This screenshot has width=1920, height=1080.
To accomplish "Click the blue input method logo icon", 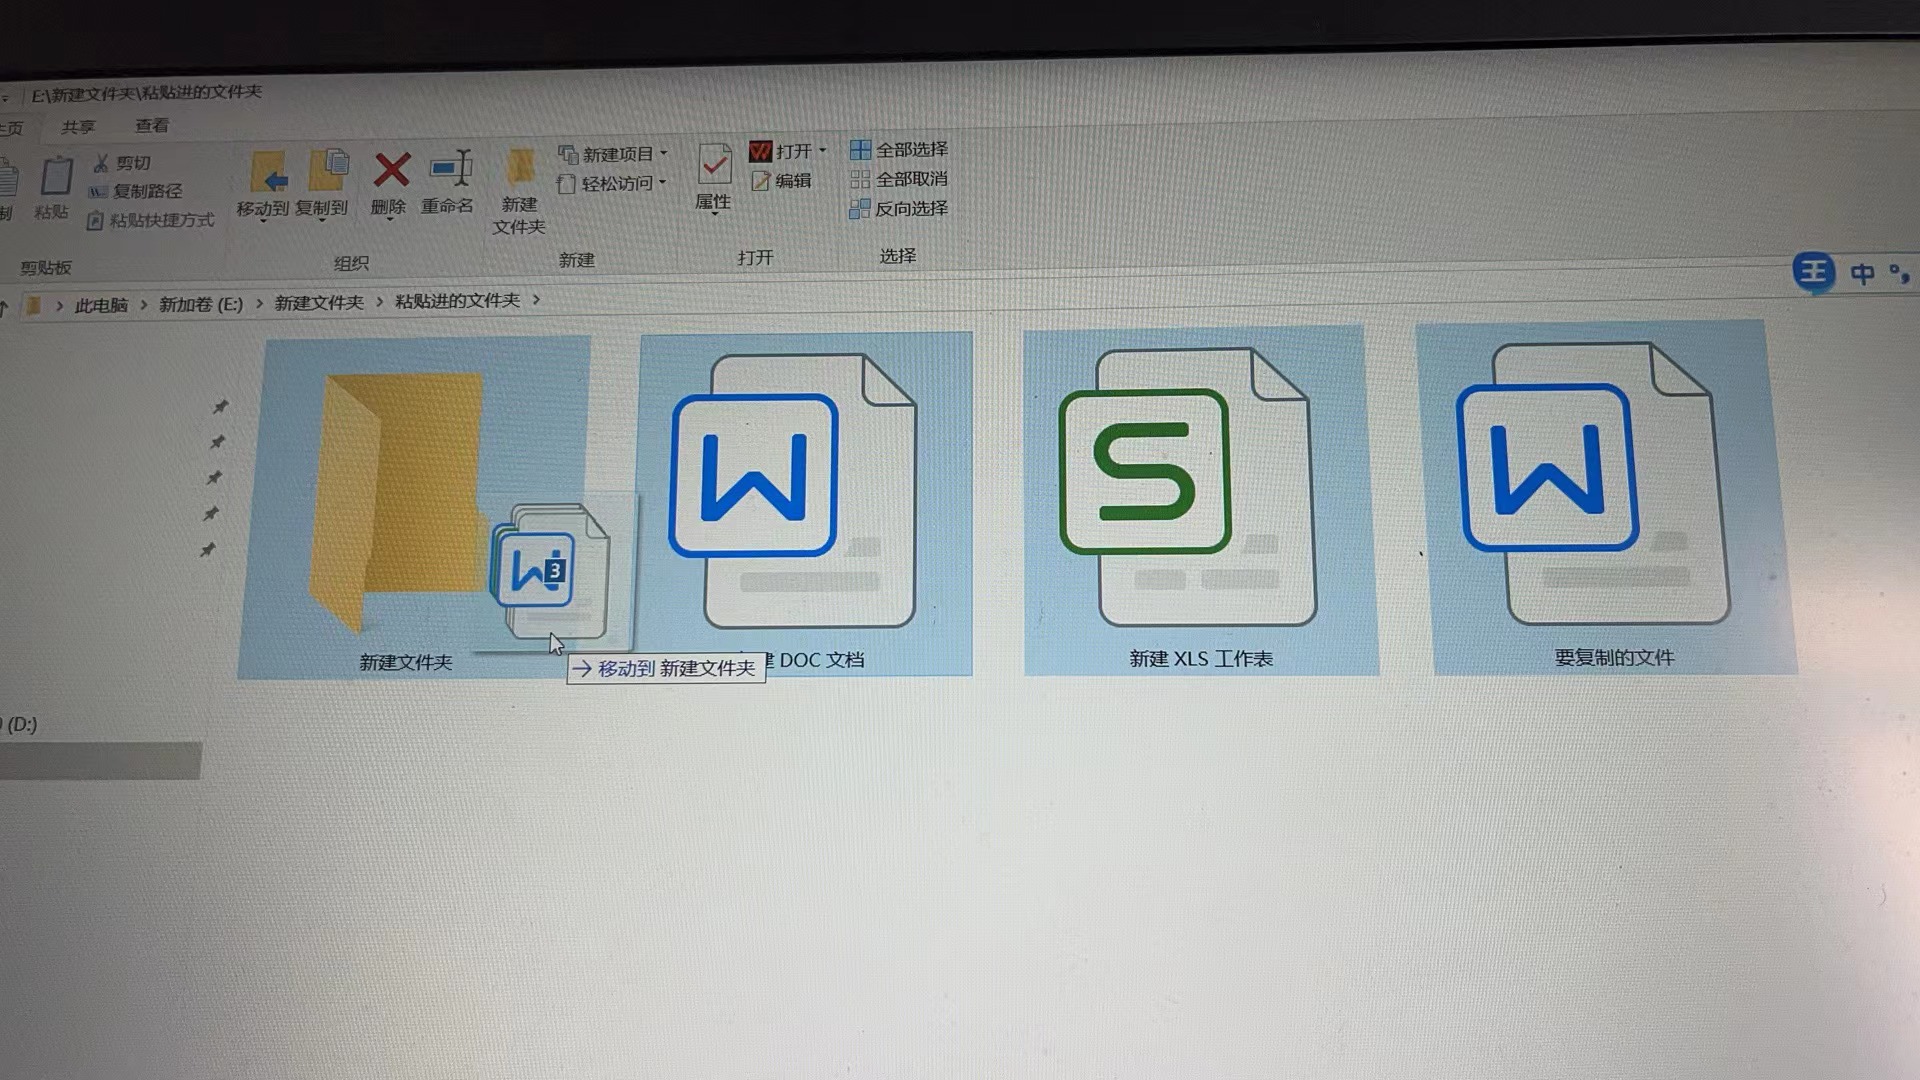I will tap(1813, 272).
